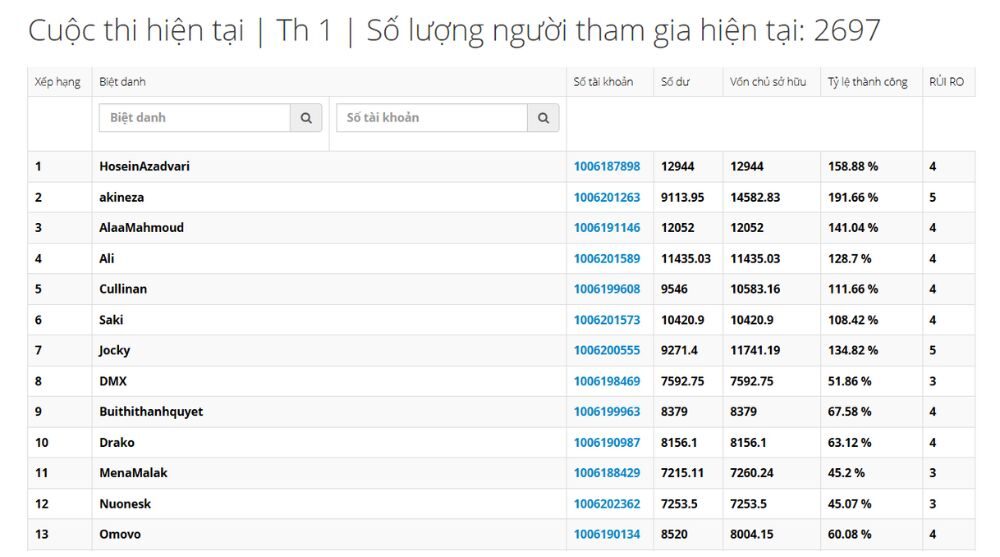Screen dimensions: 1000x557
Task: Open account link 1006199608
Action: [x=607, y=289]
